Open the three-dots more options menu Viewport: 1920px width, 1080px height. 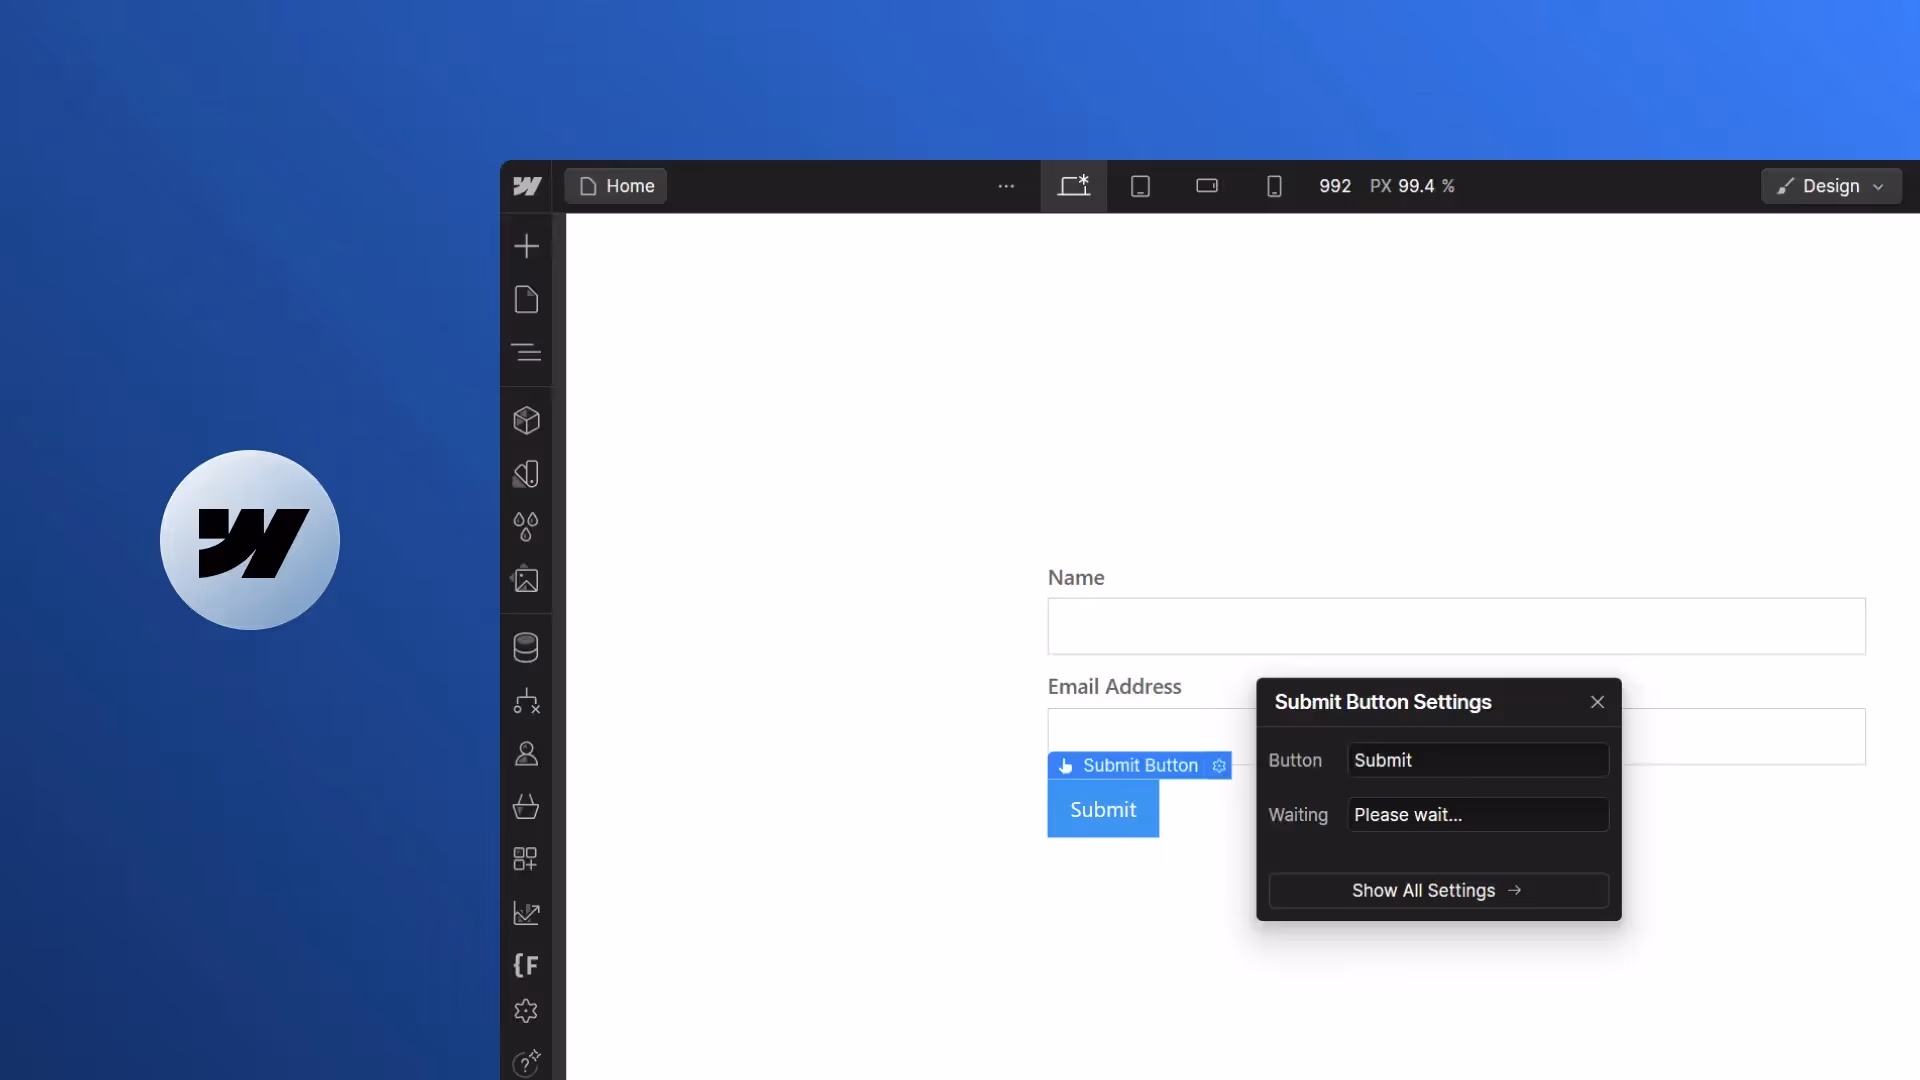(1006, 186)
